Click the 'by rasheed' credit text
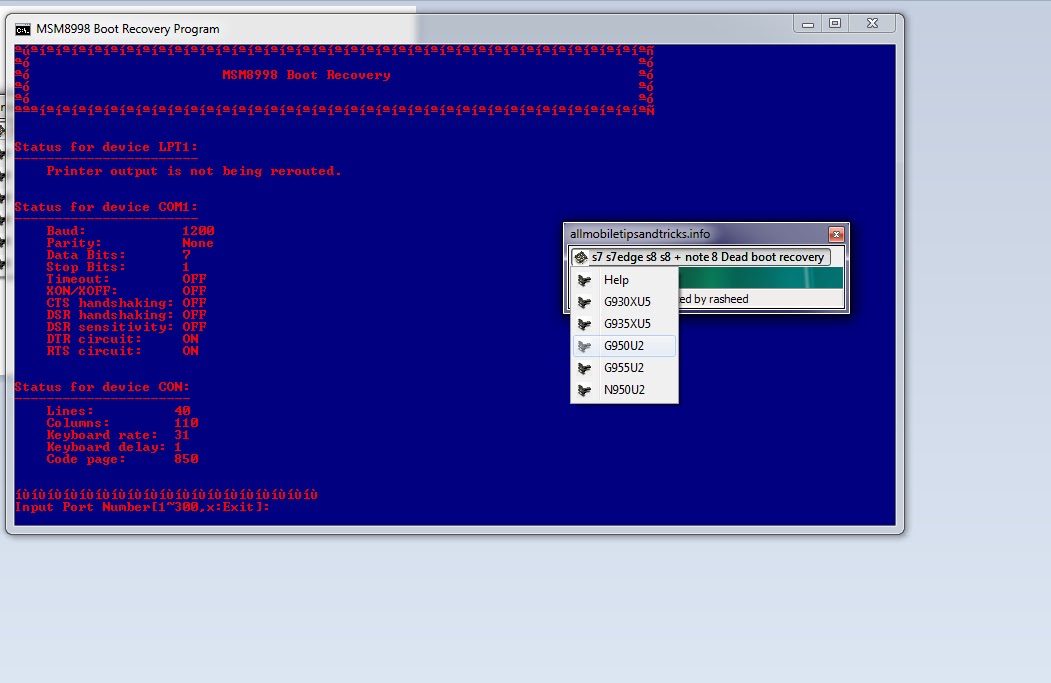 click(721, 299)
